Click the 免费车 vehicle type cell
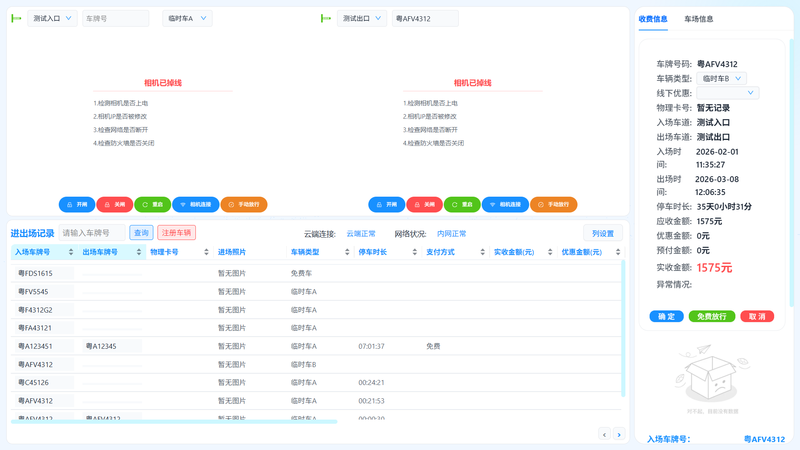 point(301,273)
